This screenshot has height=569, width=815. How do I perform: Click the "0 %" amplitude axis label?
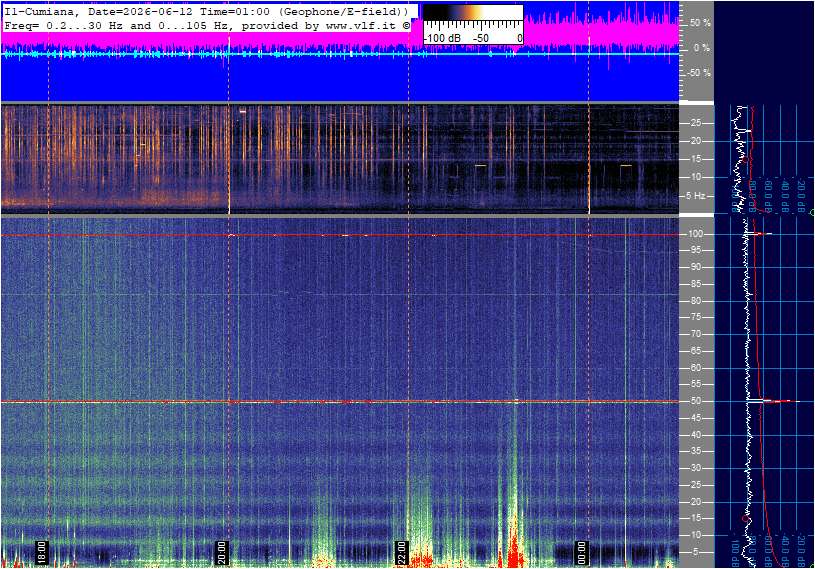coord(702,48)
